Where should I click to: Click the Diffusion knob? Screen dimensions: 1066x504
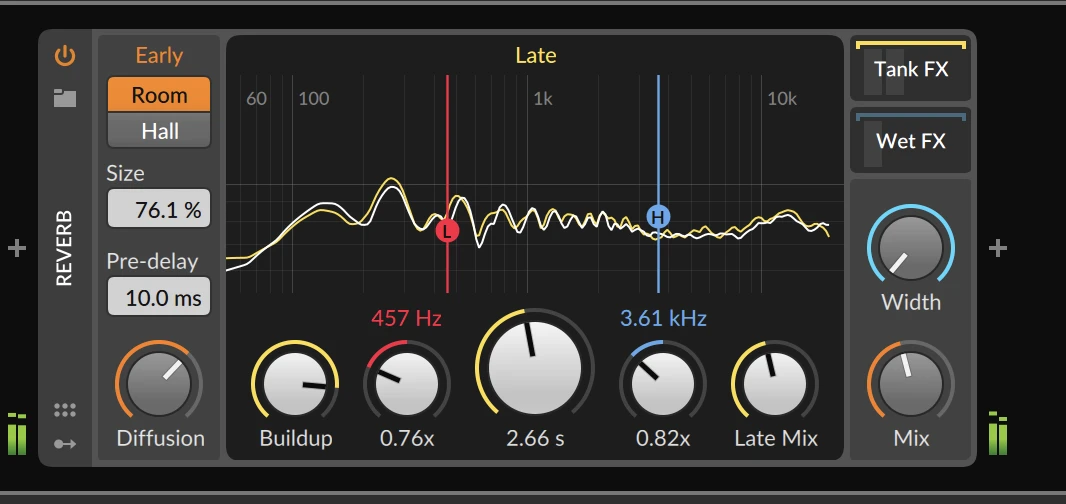point(160,383)
